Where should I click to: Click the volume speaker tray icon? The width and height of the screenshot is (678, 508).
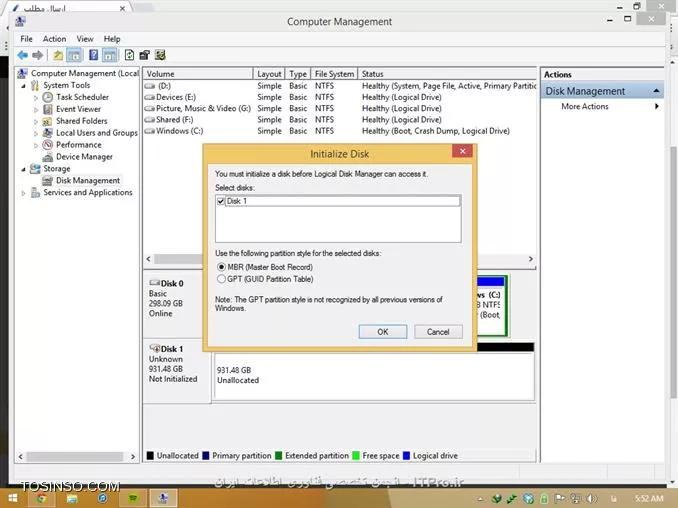coord(592,498)
